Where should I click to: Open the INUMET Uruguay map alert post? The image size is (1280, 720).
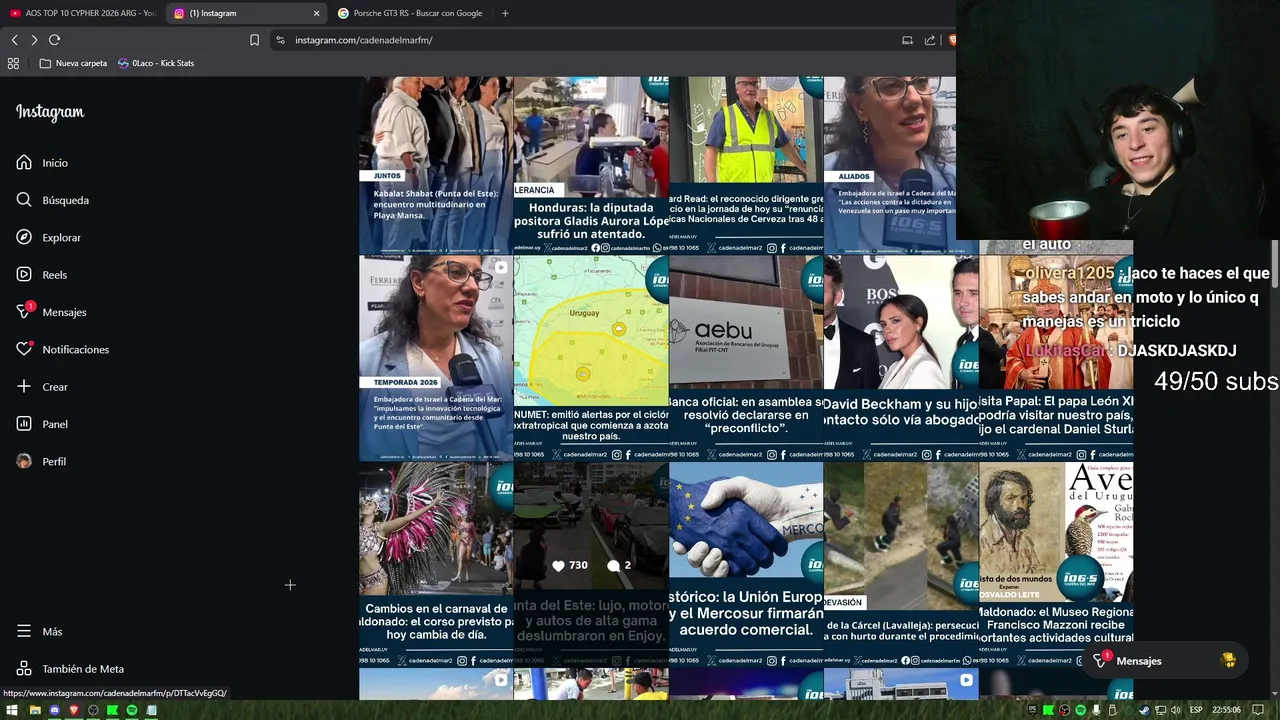point(591,358)
